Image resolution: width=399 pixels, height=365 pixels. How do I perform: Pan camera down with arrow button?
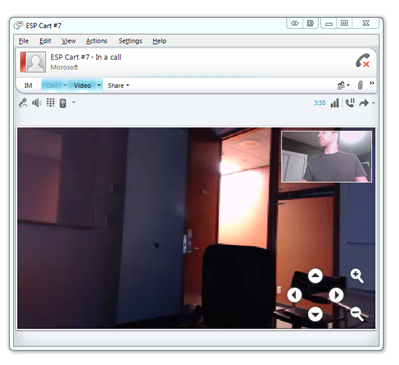tap(315, 314)
